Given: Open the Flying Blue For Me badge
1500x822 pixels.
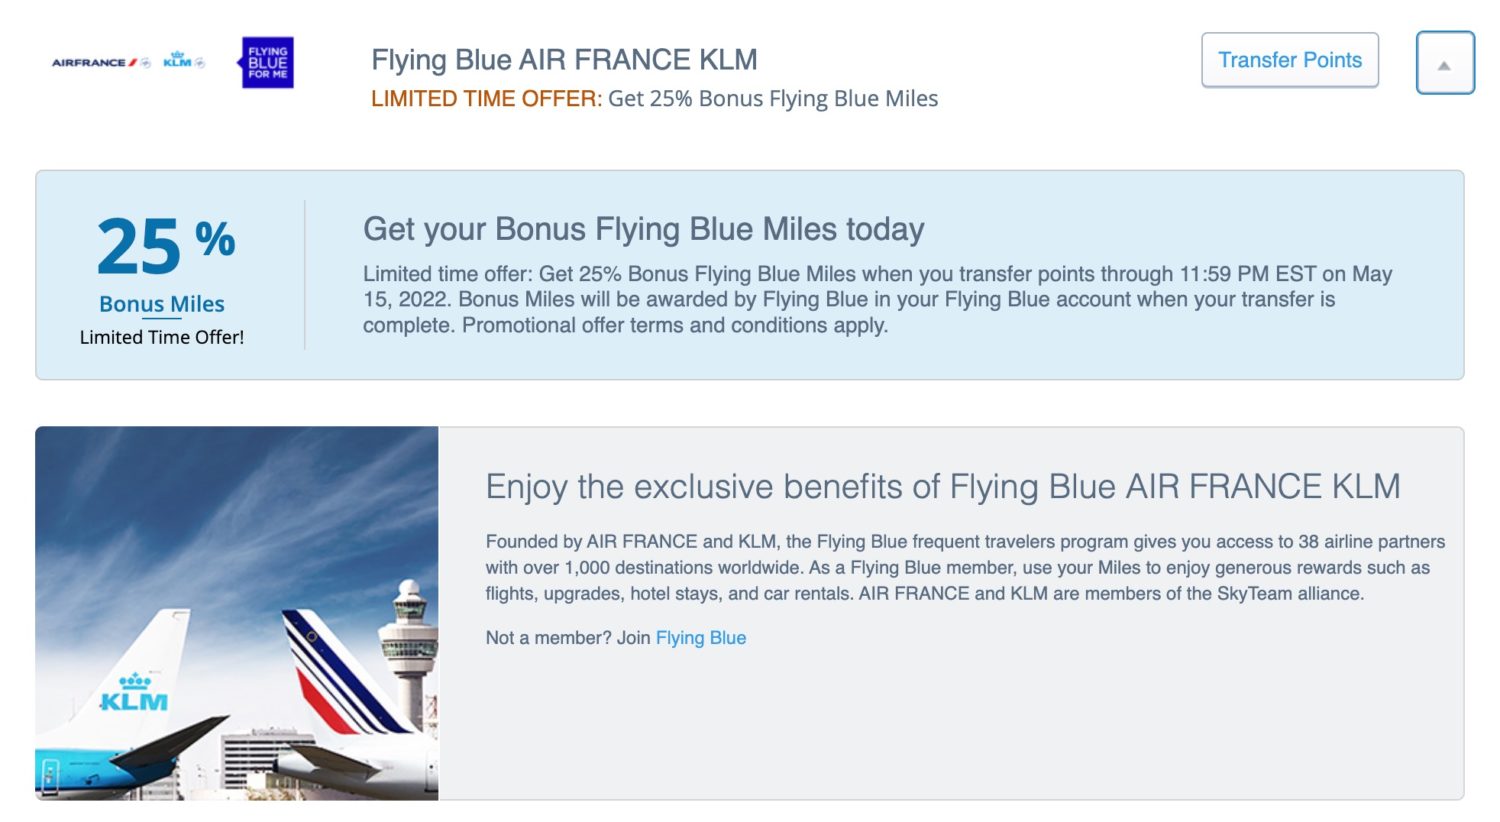Looking at the screenshot, I should 267,62.
